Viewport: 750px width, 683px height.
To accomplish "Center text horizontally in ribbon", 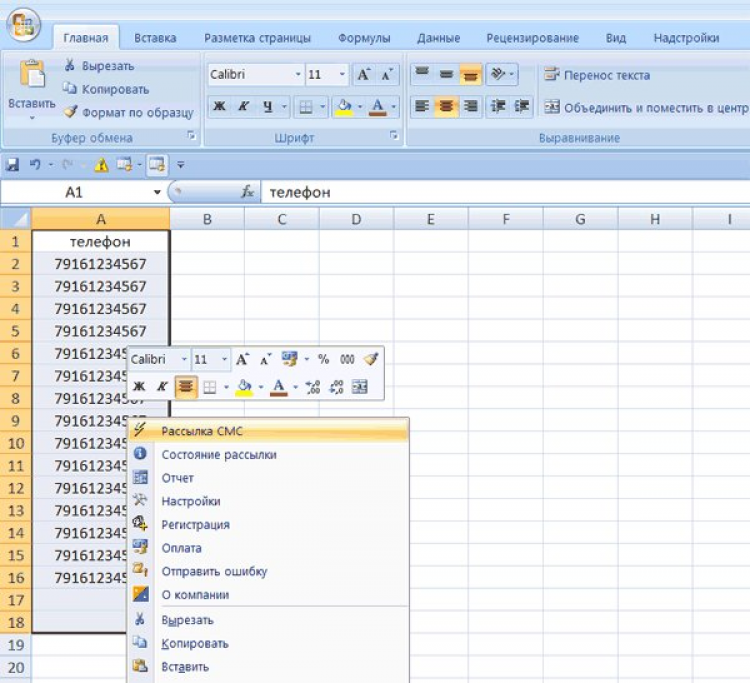I will [x=446, y=106].
